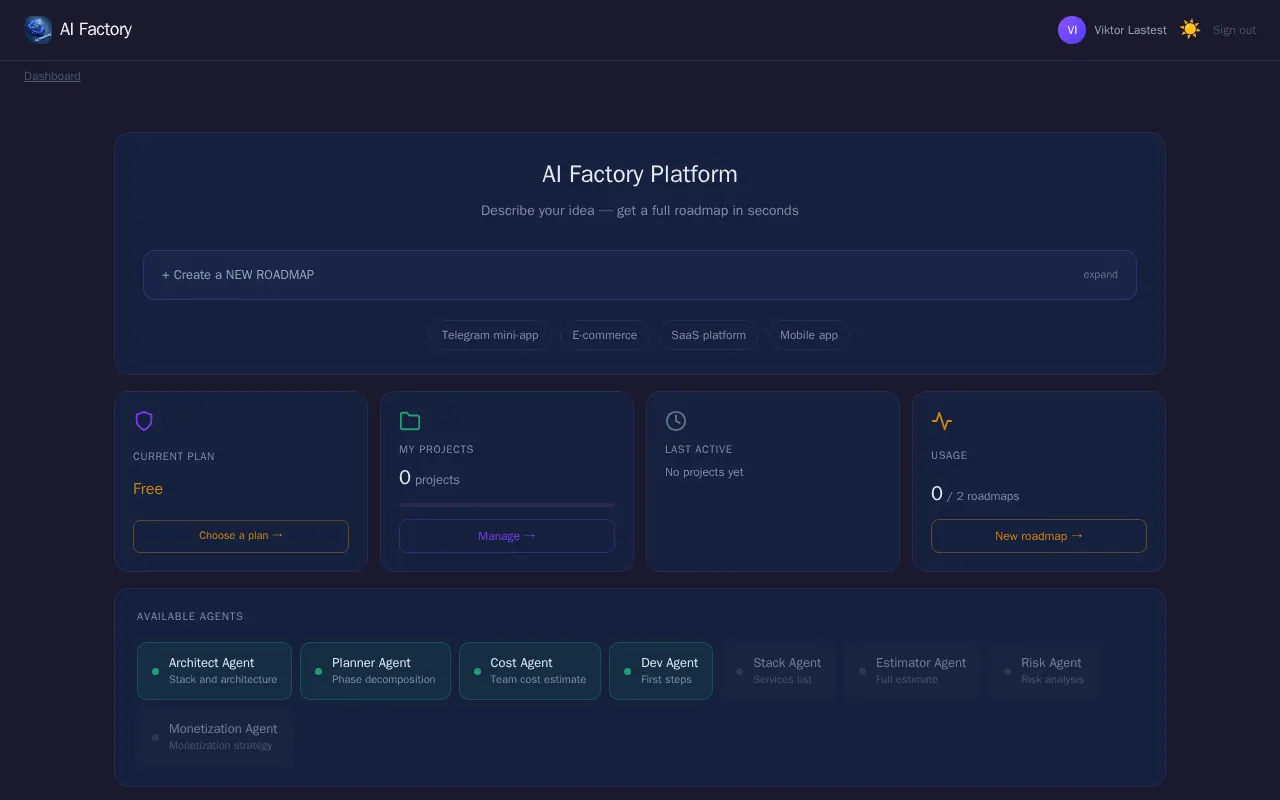Viewport: 1280px width, 800px height.
Task: Click the 0 / 2 roadmaps usage value
Action: (975, 494)
